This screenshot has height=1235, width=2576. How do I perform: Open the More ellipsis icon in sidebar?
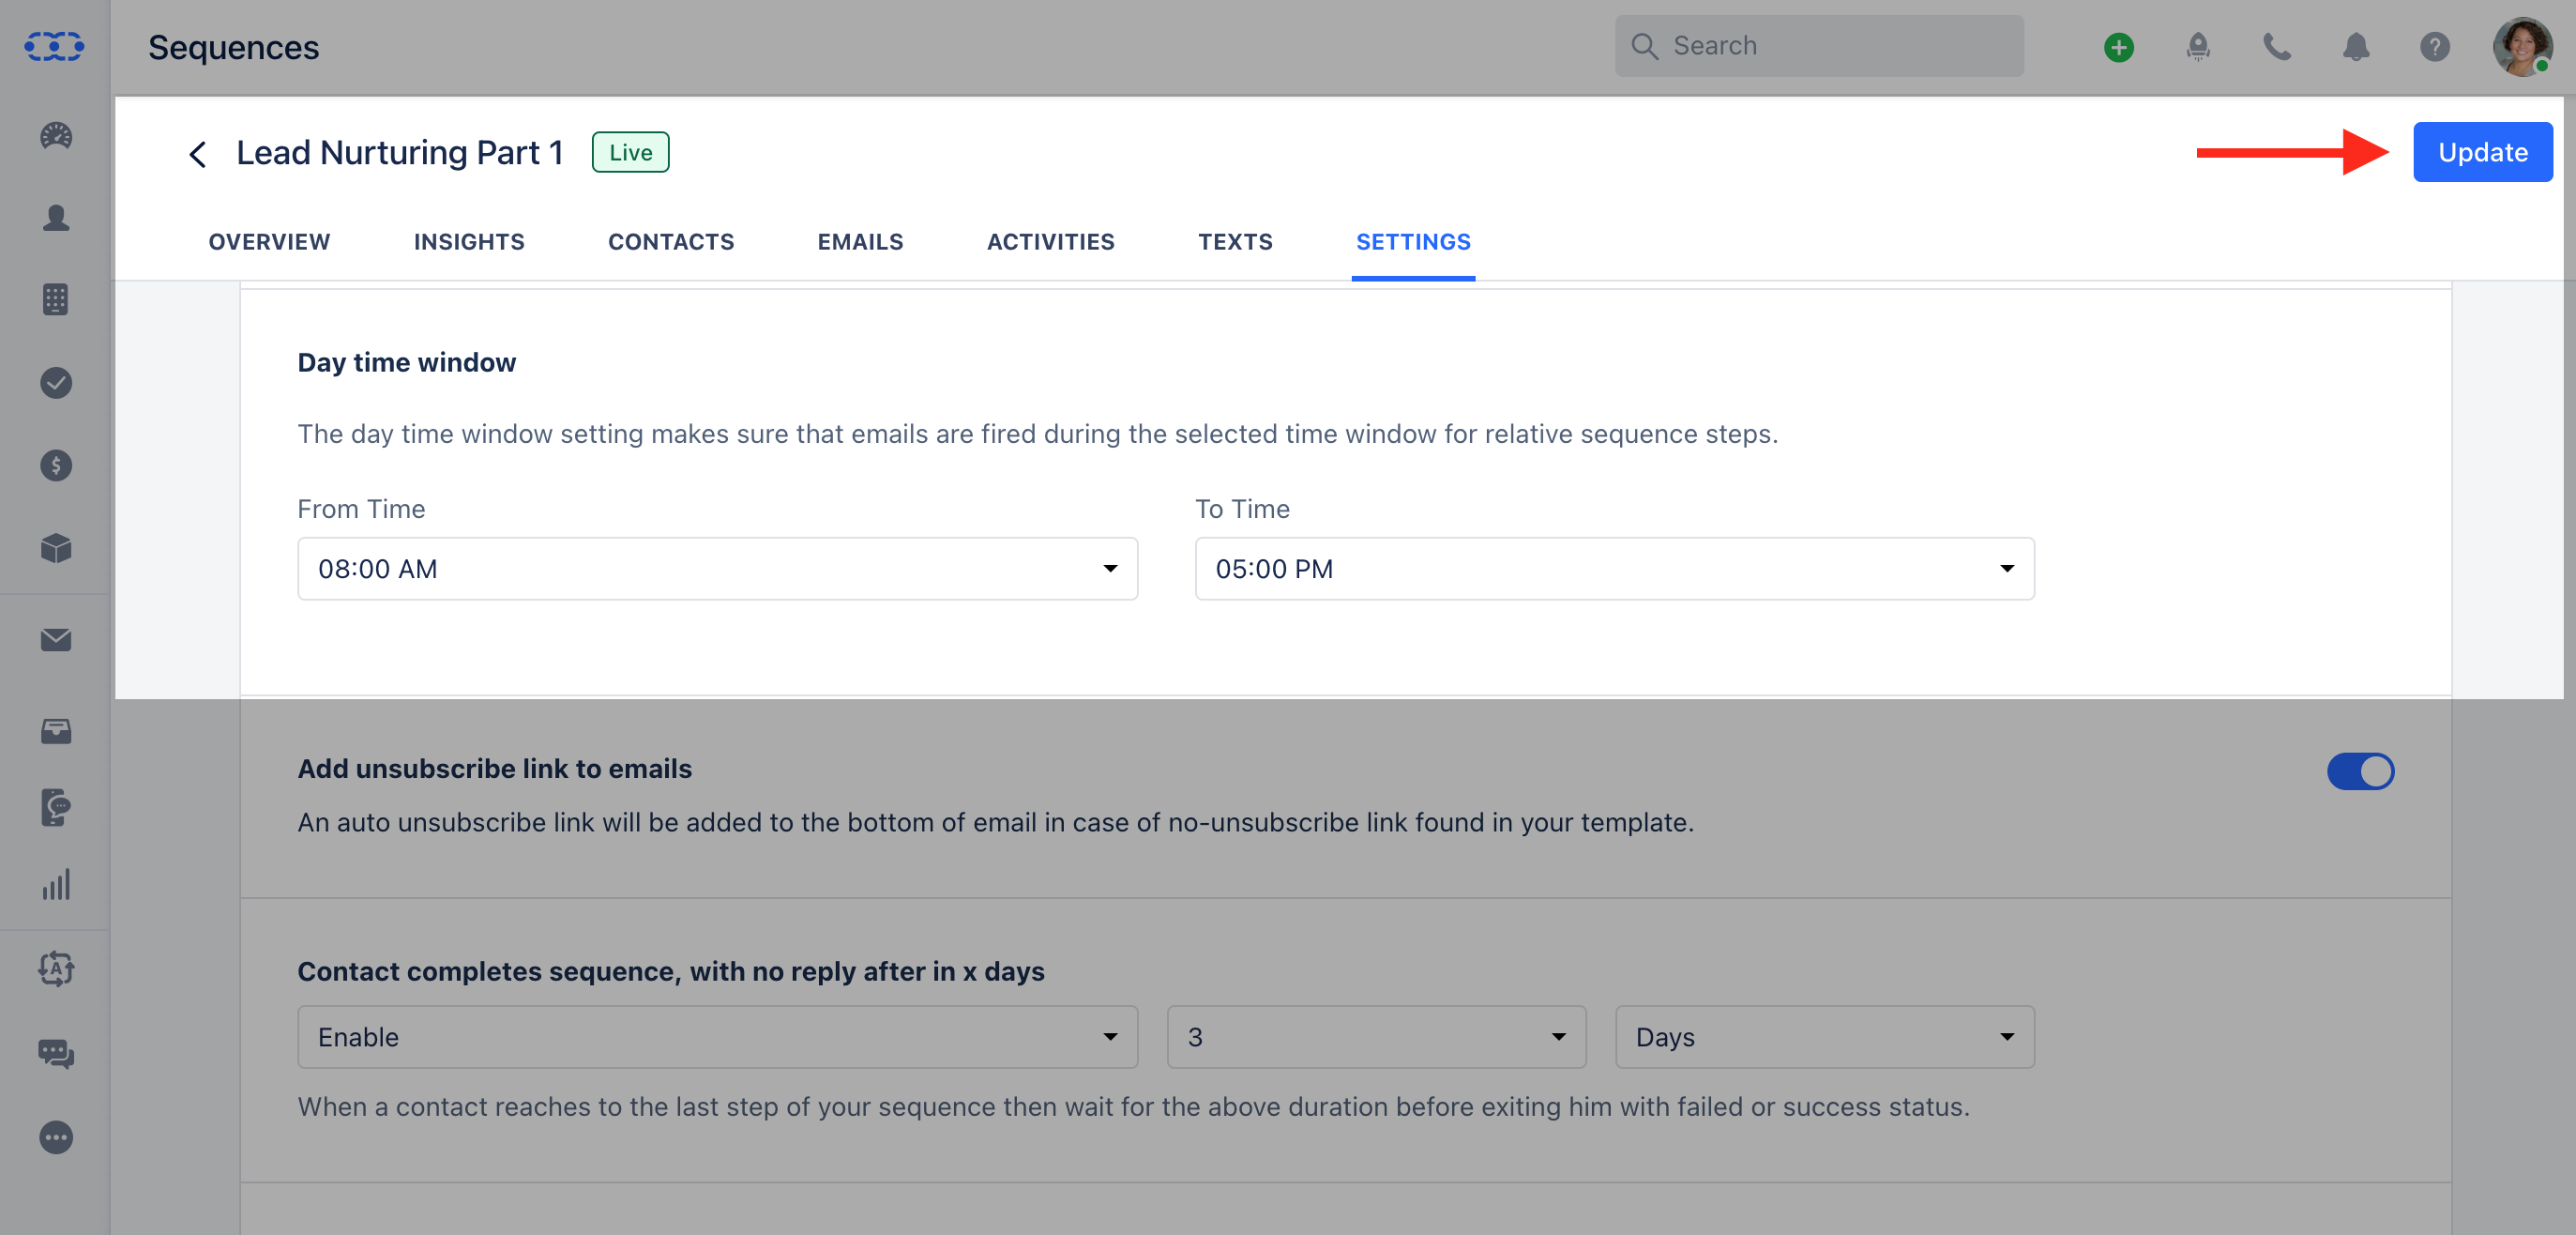coord(56,1138)
